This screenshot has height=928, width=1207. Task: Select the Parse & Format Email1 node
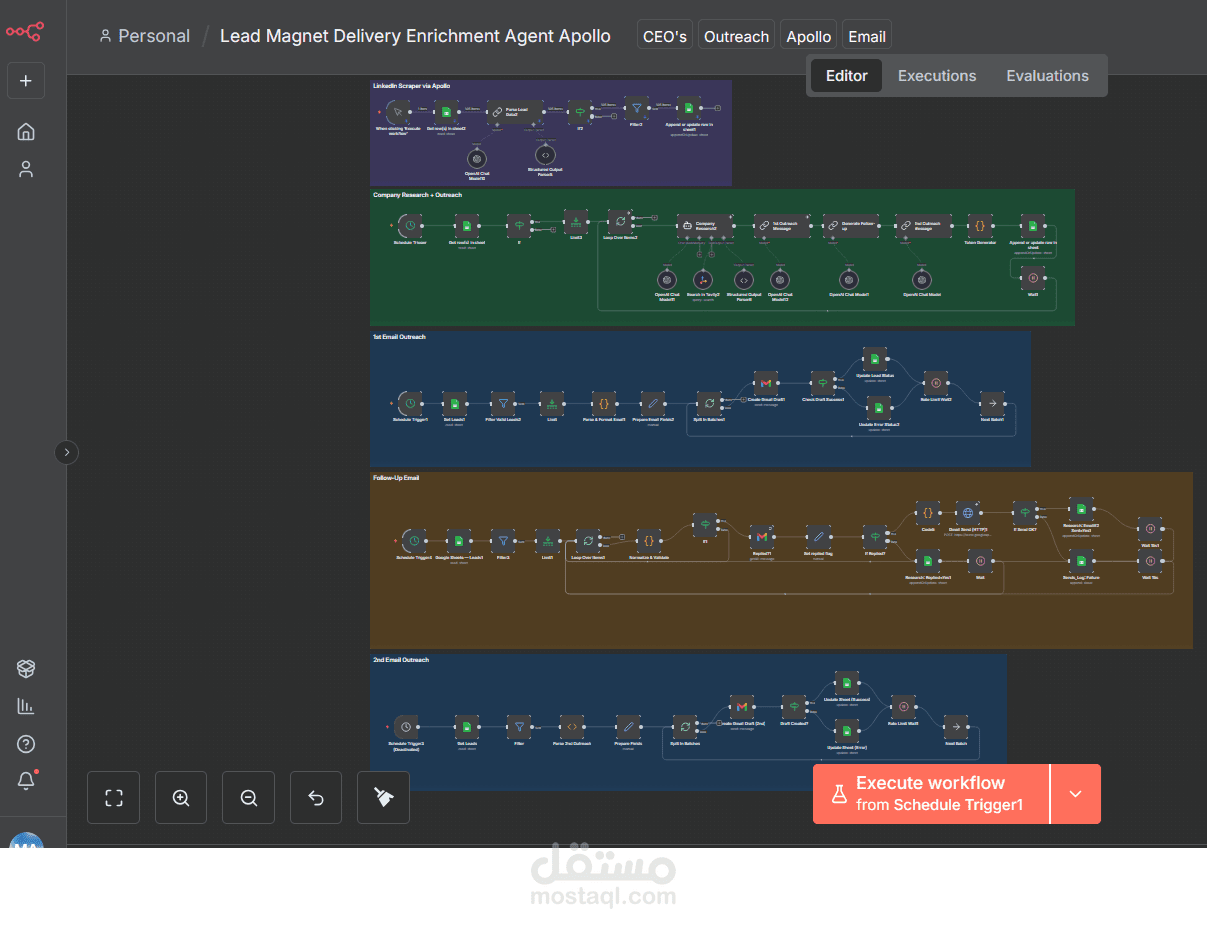point(603,403)
